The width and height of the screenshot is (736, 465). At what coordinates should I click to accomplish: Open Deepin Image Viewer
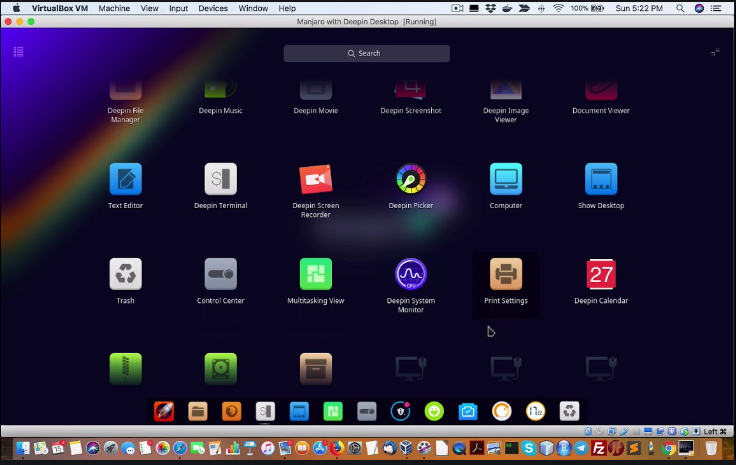click(x=506, y=91)
